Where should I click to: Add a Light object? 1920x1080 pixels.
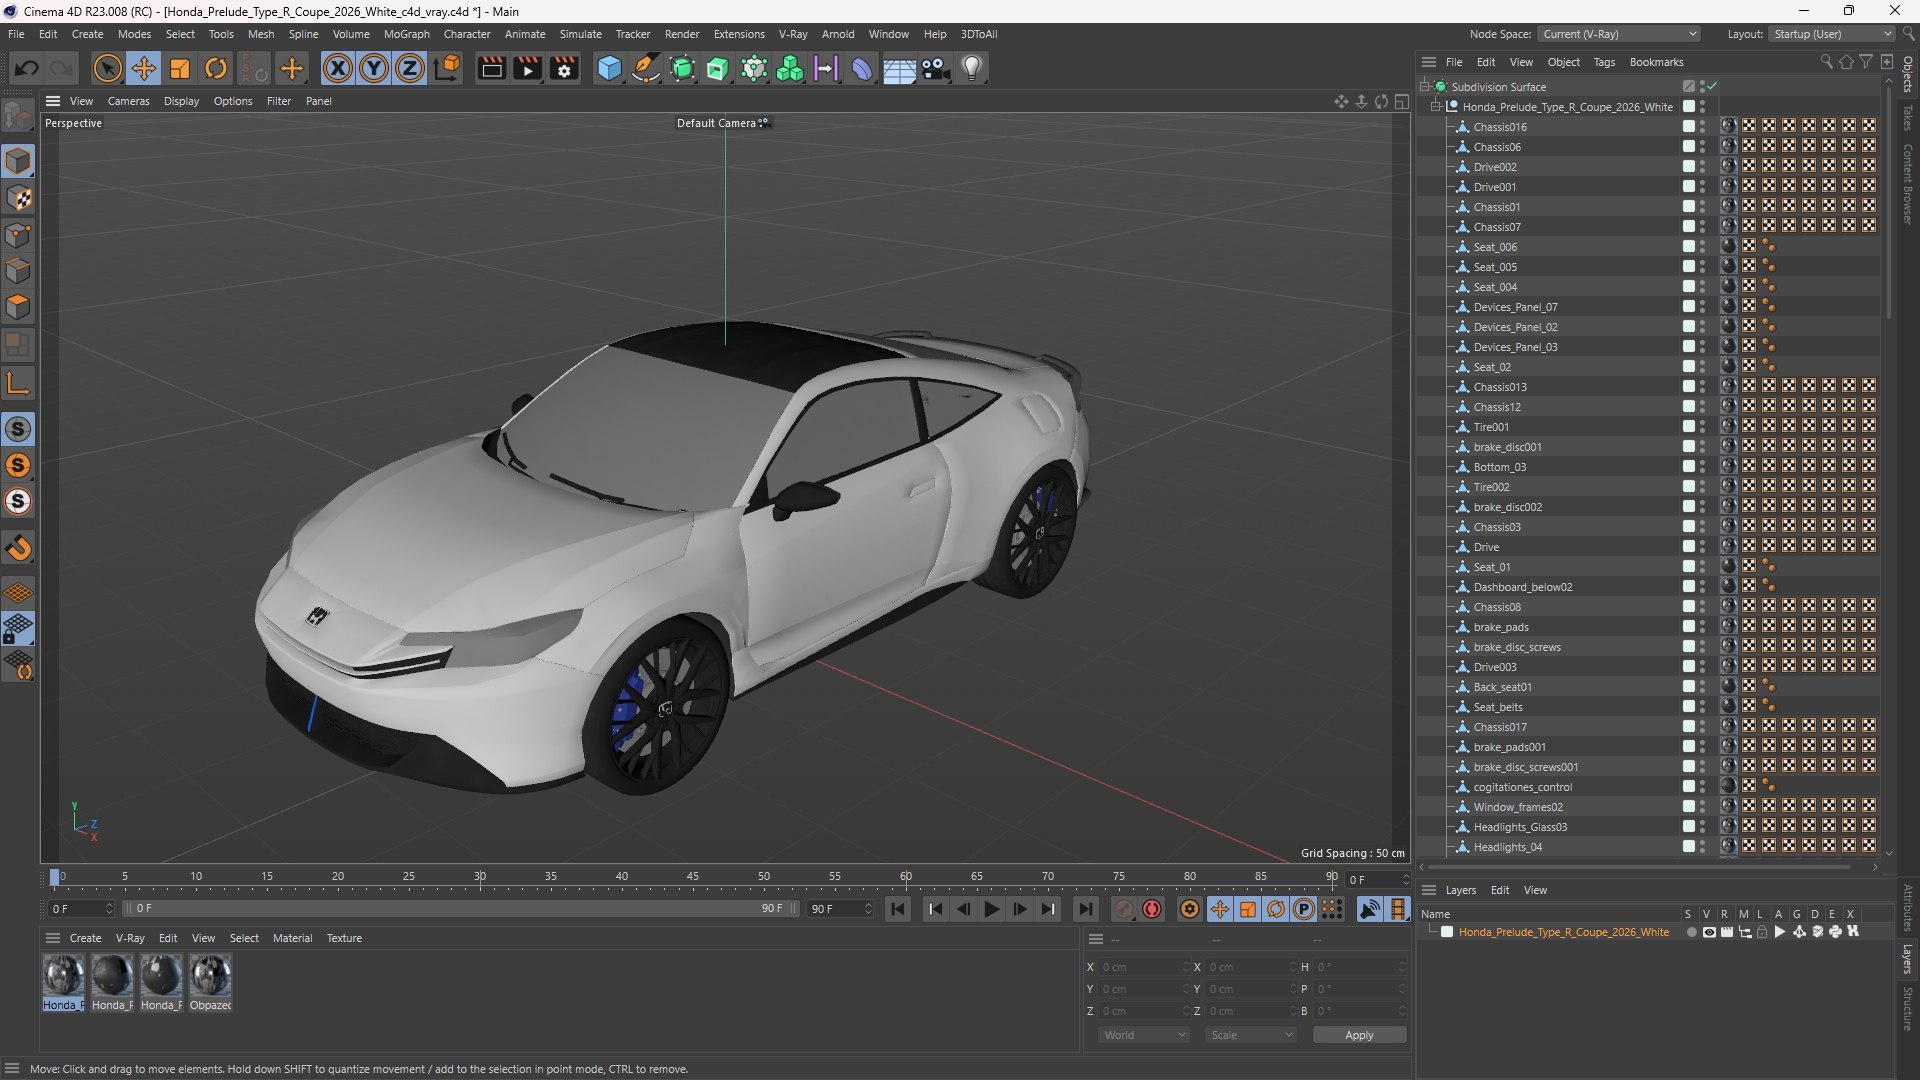[972, 68]
